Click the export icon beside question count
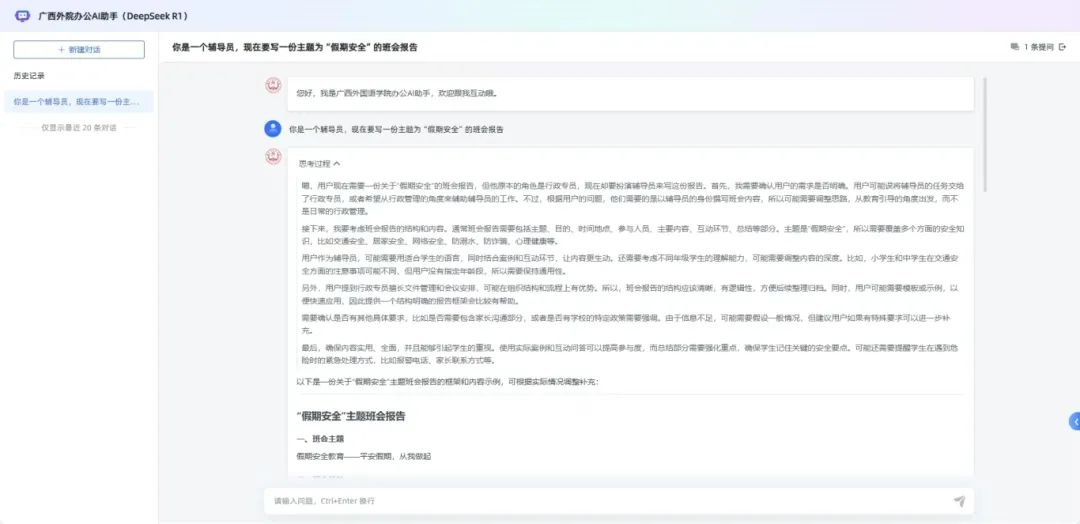Screen dimensions: 1080x524 coord(1062,47)
